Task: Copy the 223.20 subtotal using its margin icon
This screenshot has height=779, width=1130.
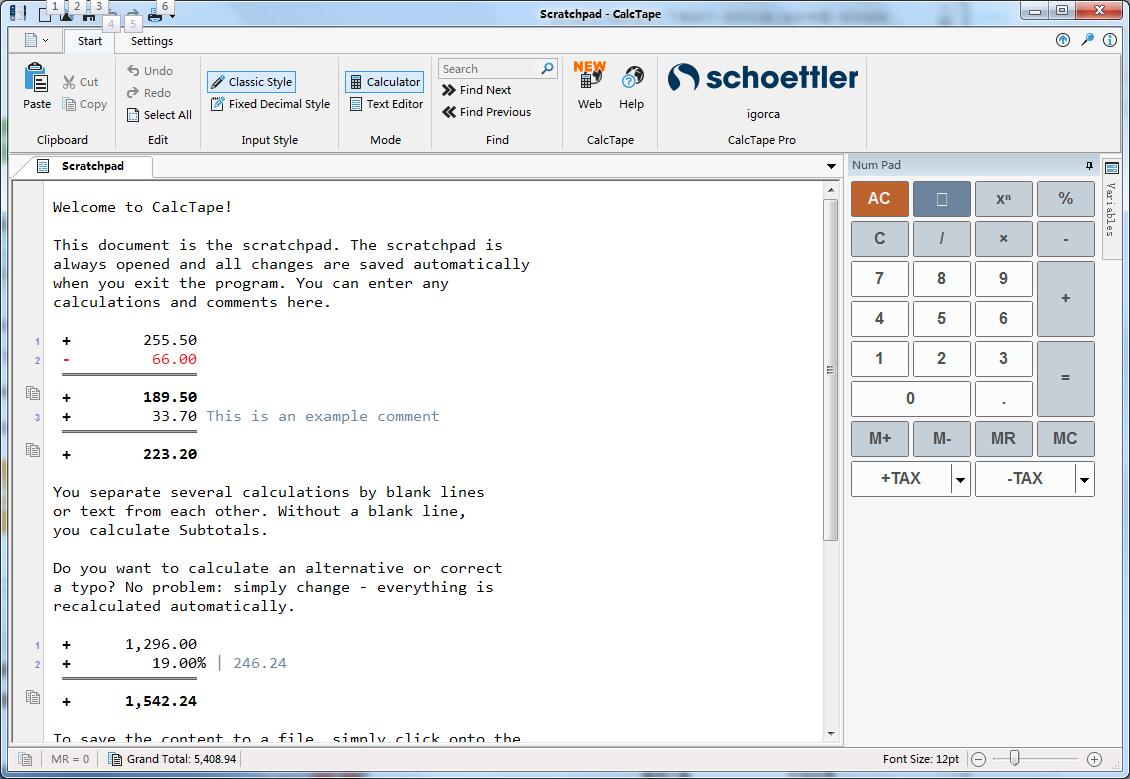Action: click(33, 449)
